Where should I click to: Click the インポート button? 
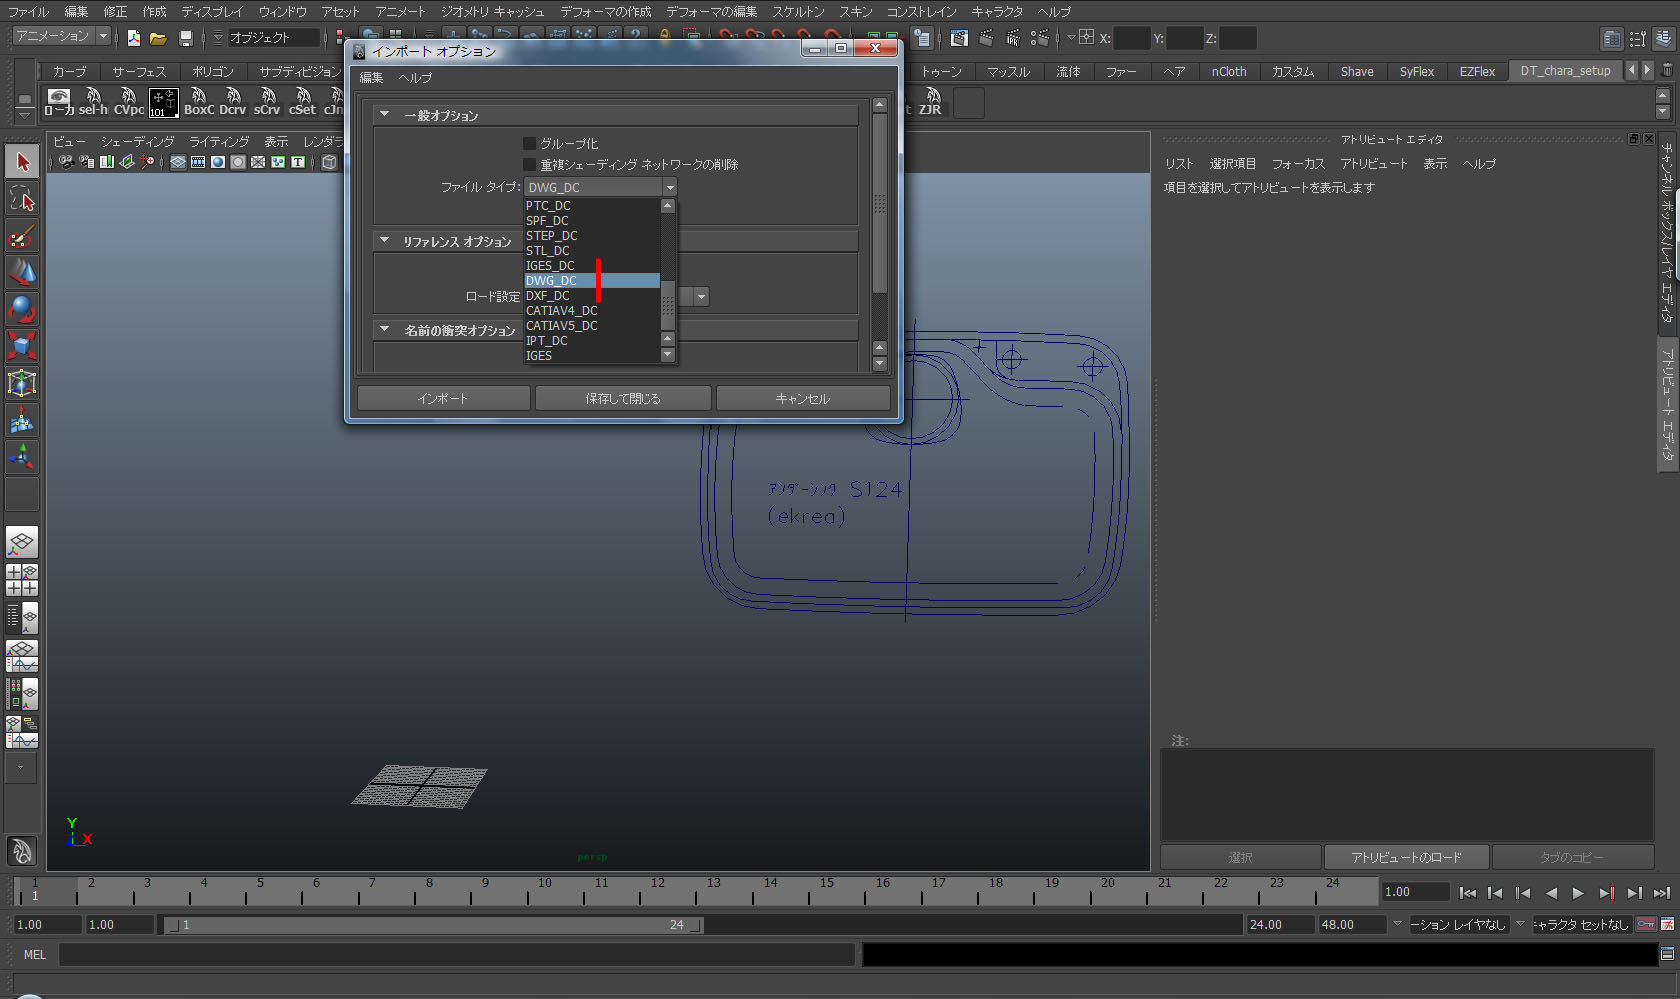(443, 398)
